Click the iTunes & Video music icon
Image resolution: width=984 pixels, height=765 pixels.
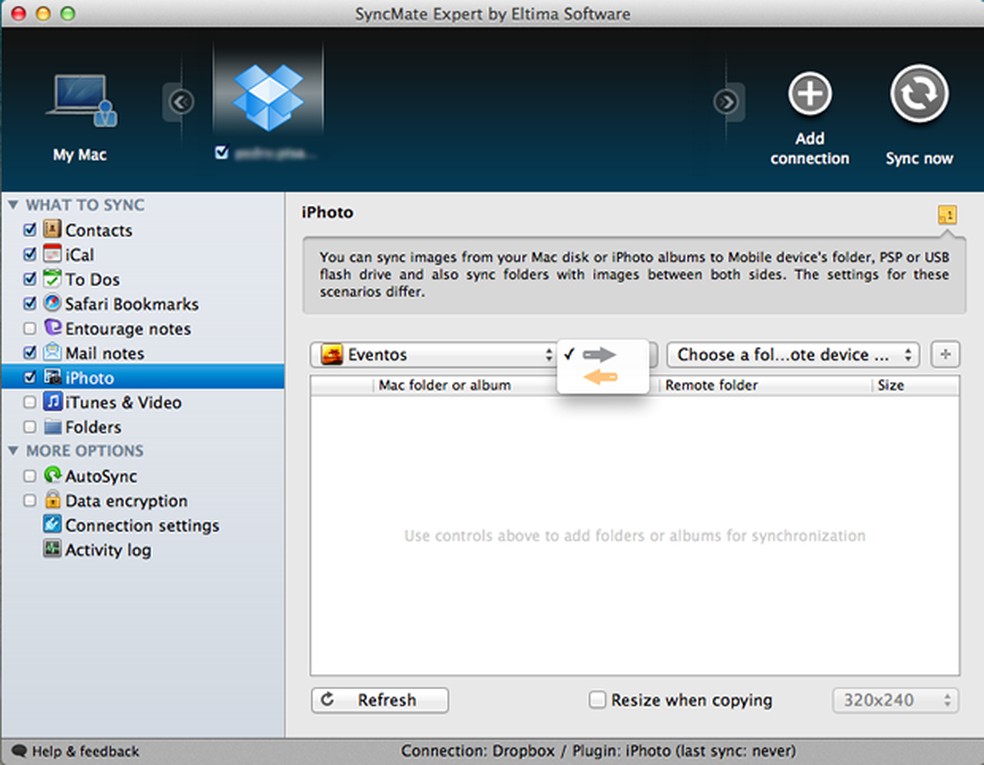[52, 402]
